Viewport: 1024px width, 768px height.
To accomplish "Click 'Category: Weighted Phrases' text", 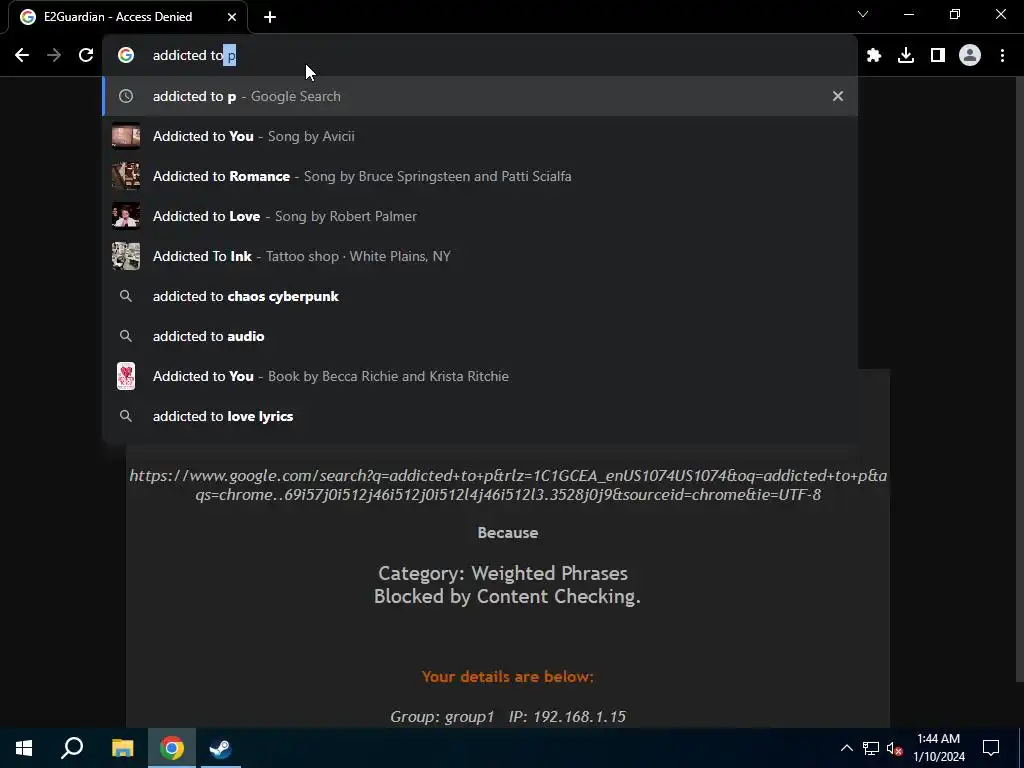I will coord(503,573).
